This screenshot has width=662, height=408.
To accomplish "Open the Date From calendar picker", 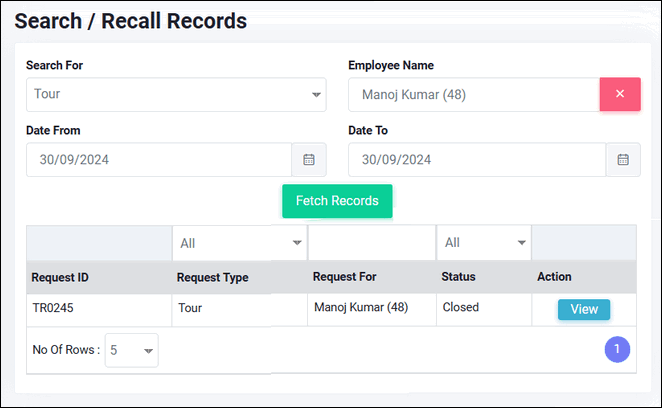I will point(309,160).
